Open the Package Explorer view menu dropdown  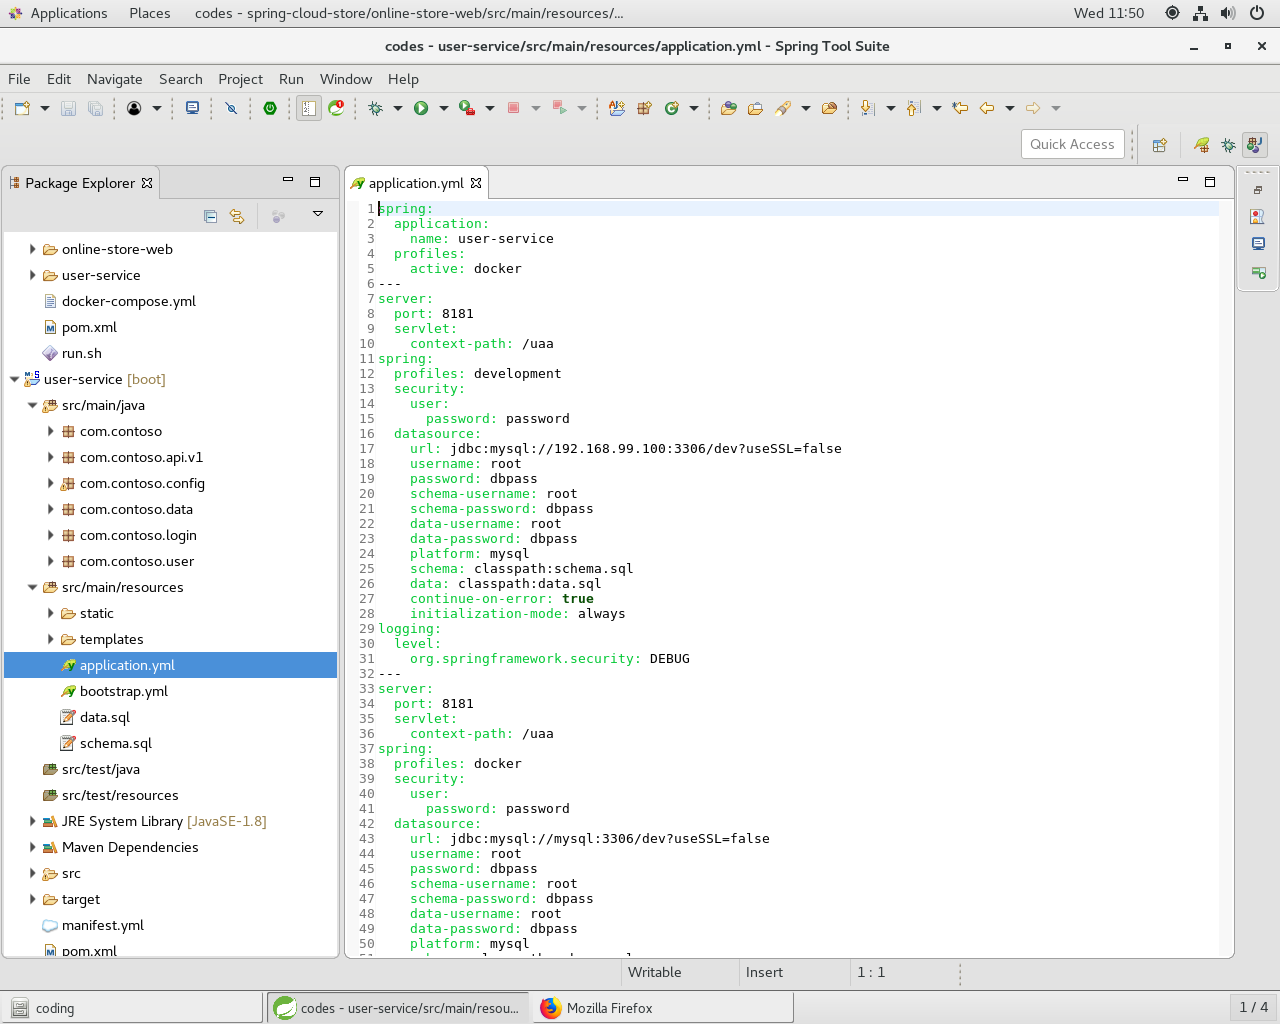click(x=318, y=214)
